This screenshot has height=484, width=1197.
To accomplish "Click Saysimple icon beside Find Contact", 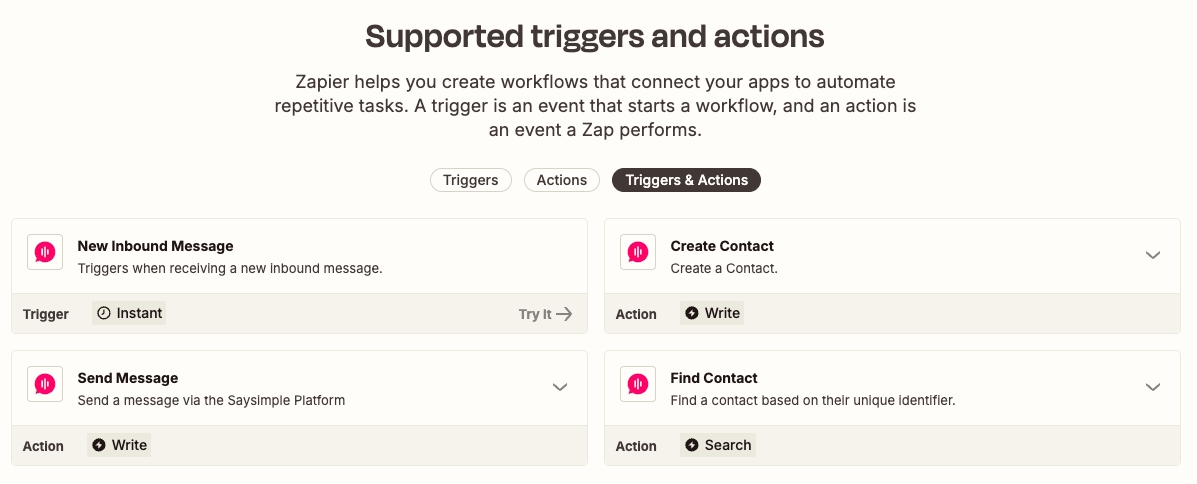I will [637, 384].
